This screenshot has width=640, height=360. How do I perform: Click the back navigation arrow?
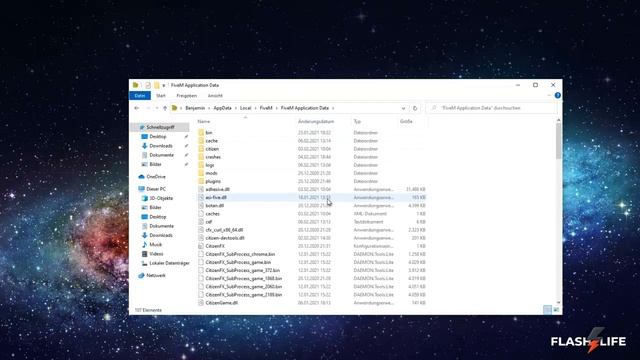click(137, 108)
